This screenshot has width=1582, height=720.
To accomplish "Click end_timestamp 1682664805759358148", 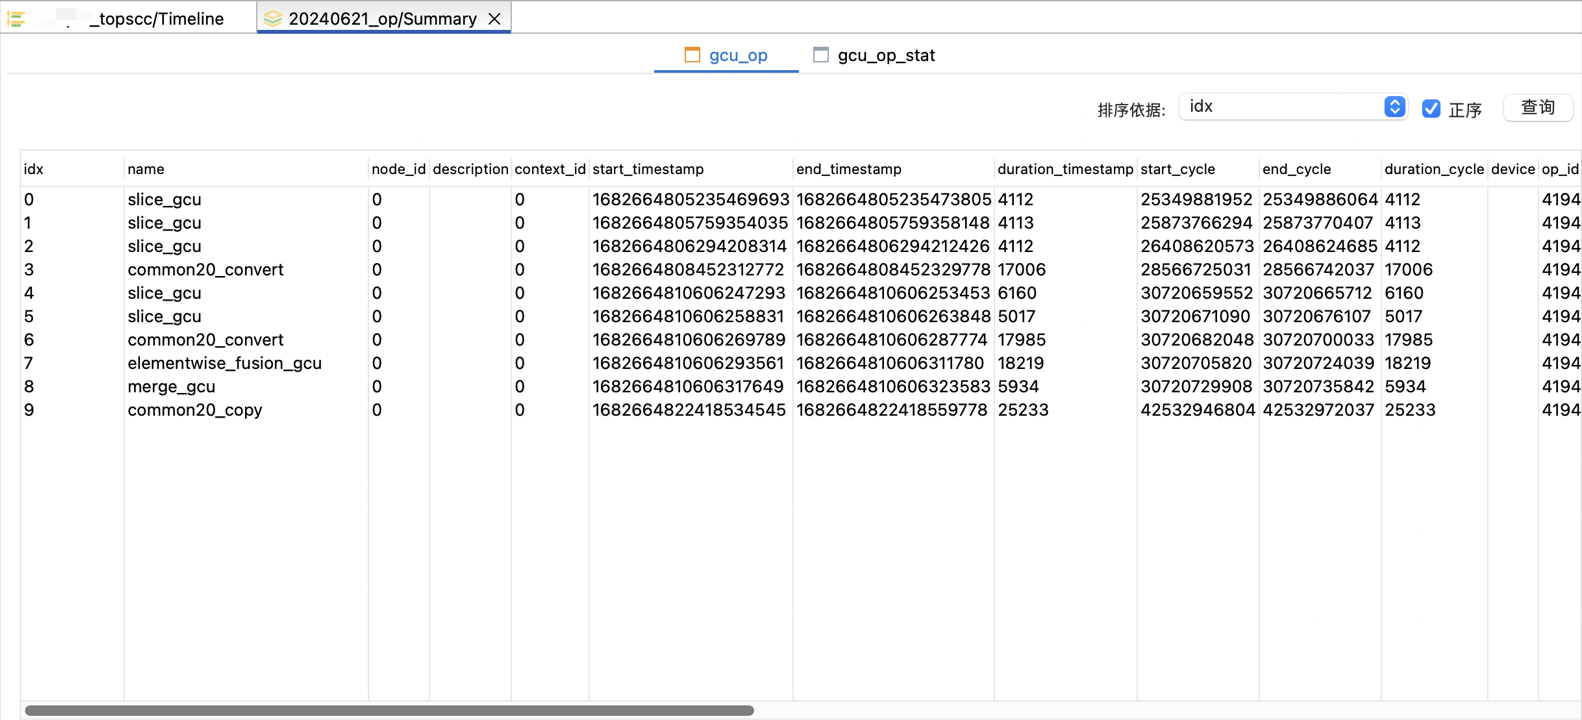I will coord(893,223).
